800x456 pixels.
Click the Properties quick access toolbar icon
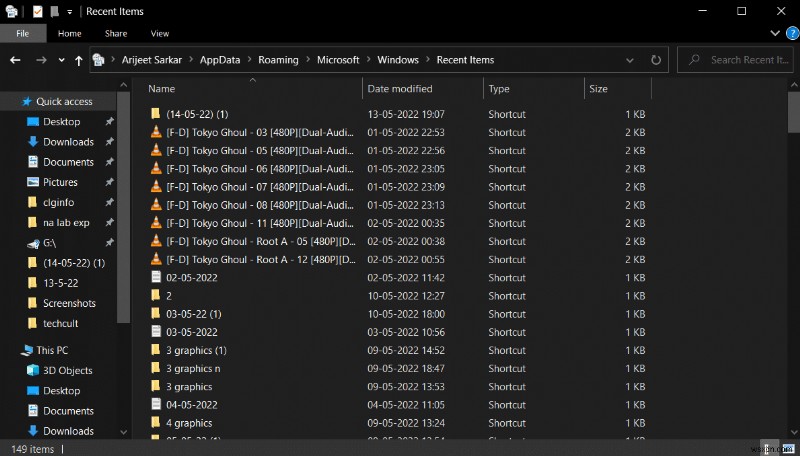[x=37, y=12]
